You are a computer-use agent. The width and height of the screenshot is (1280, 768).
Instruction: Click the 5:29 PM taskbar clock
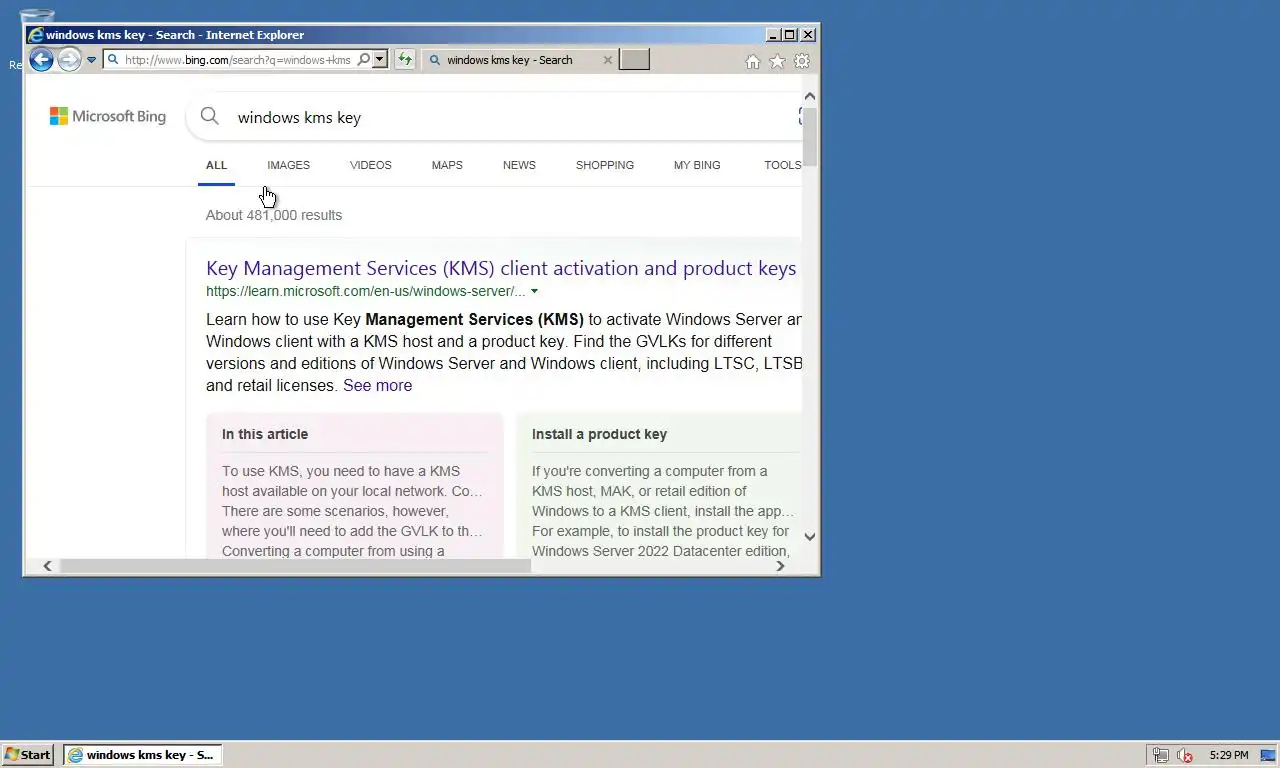point(1229,756)
